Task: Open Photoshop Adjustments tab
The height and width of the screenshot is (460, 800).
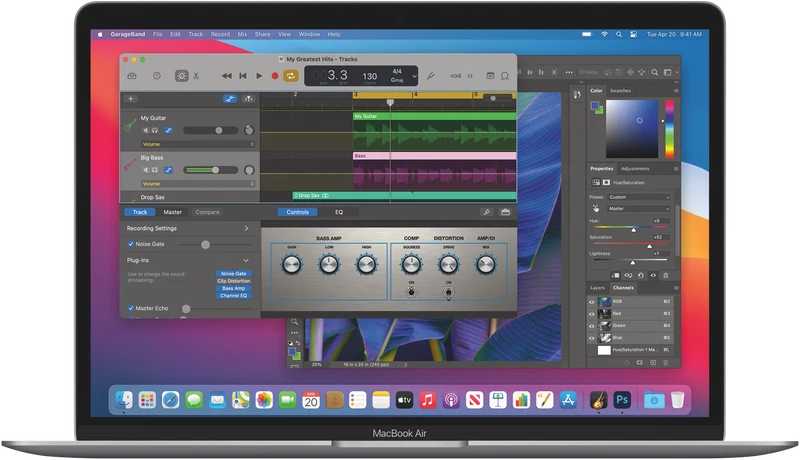Action: pos(635,169)
